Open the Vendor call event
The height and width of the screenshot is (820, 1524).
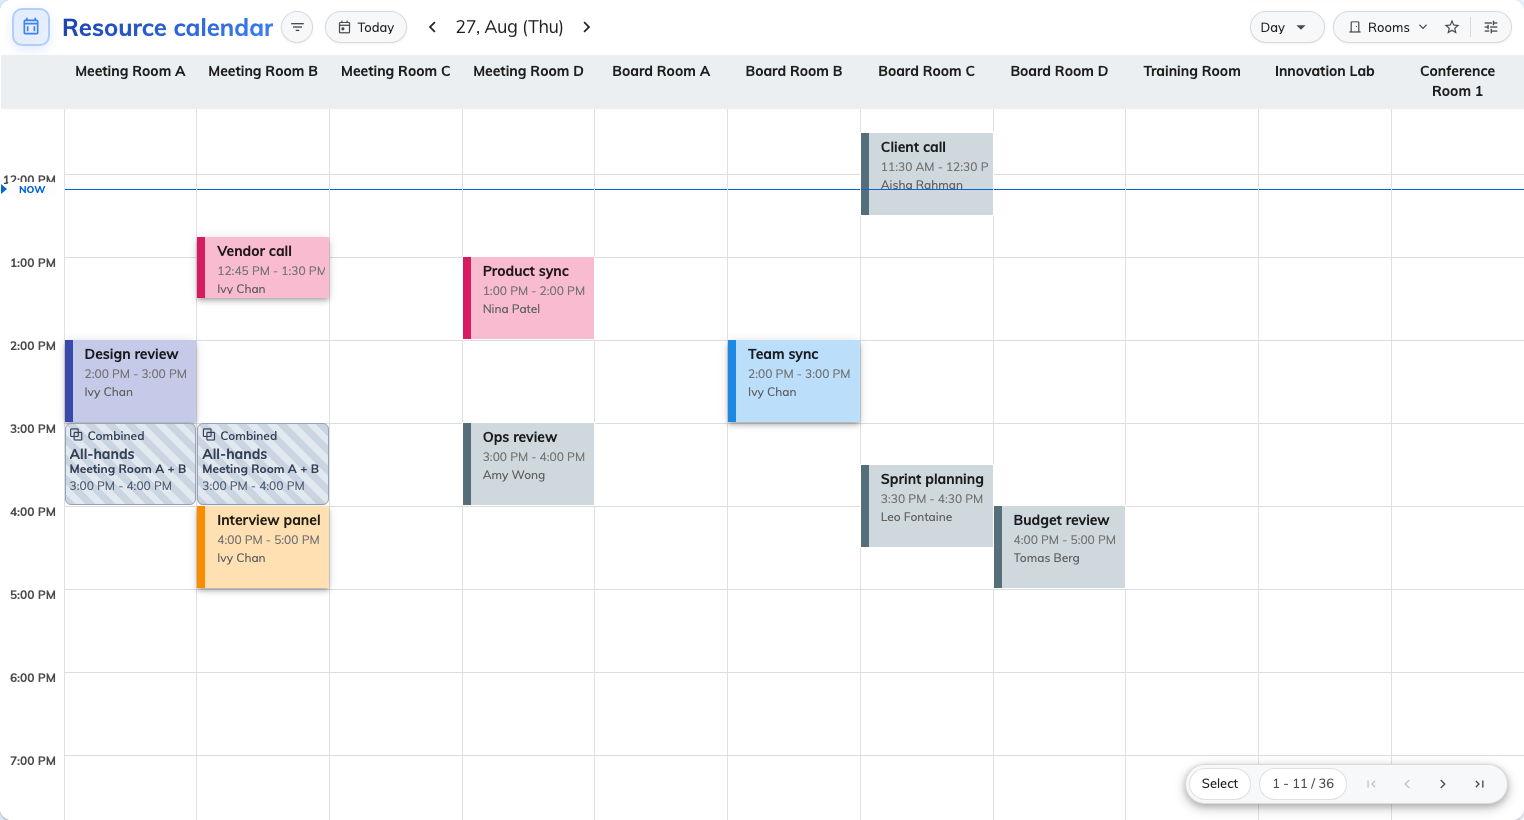coord(263,268)
